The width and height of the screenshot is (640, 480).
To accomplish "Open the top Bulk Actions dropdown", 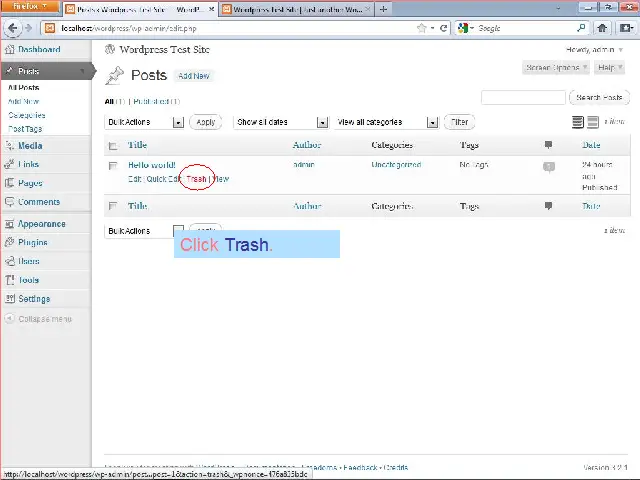I will 144,122.
